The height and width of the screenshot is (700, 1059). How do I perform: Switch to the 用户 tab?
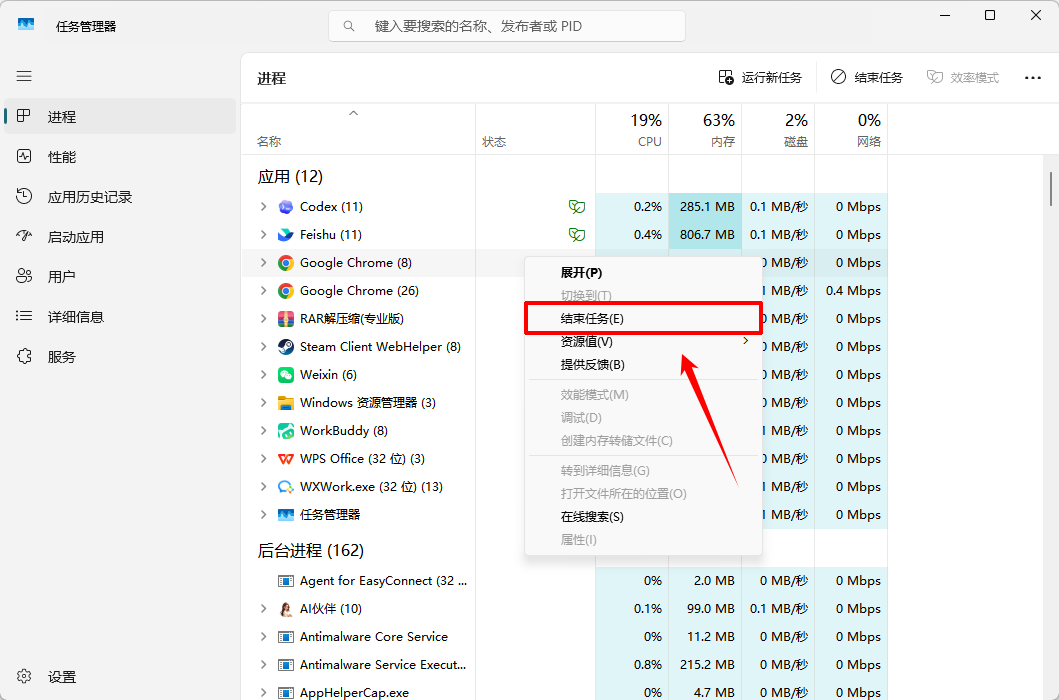[120, 276]
